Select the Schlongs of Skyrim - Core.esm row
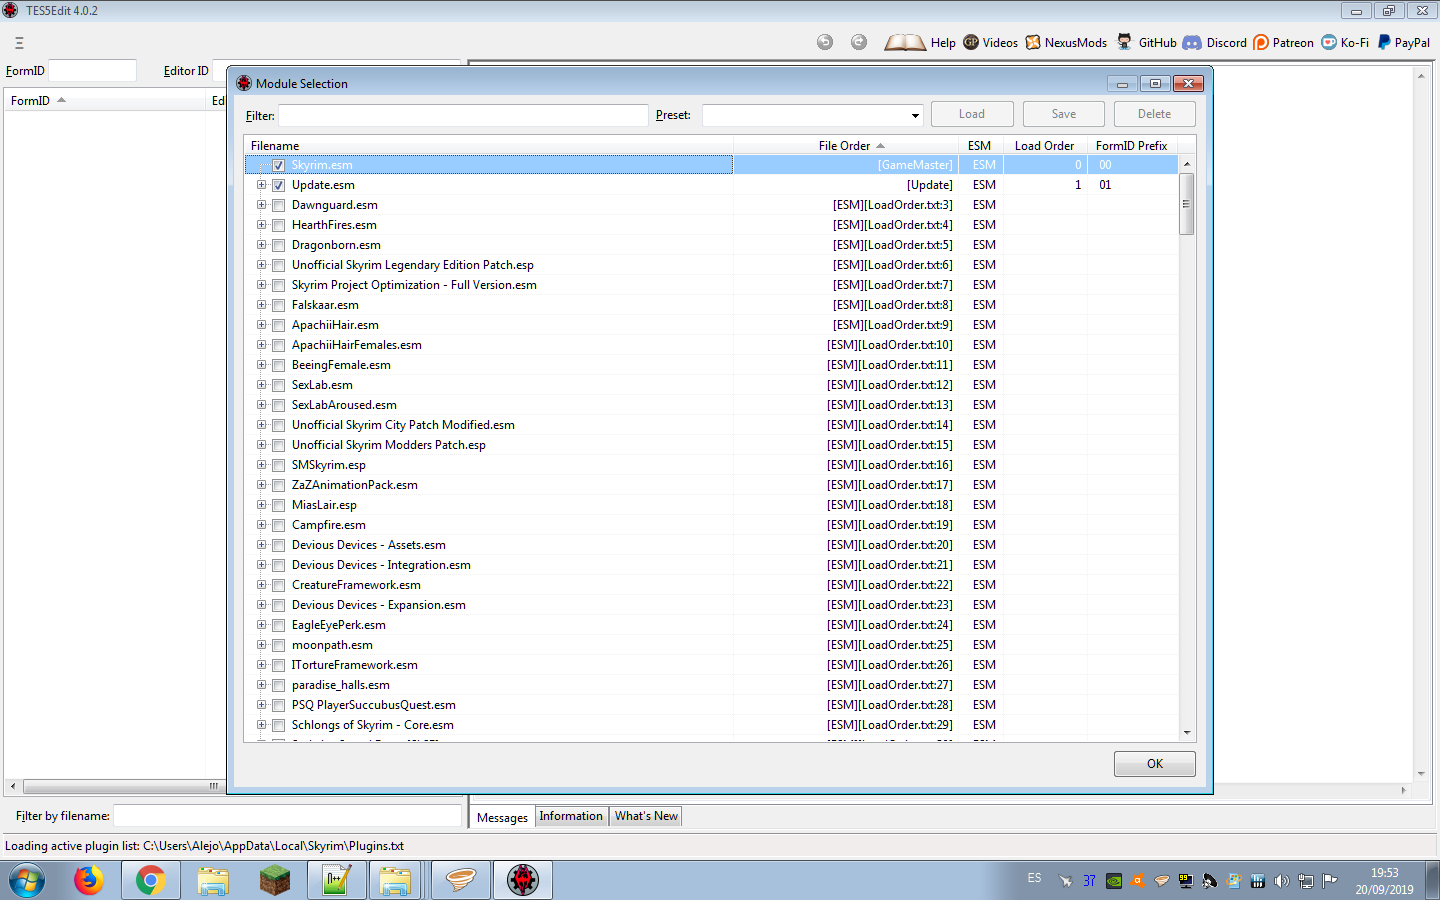The width and height of the screenshot is (1440, 900). pos(711,725)
